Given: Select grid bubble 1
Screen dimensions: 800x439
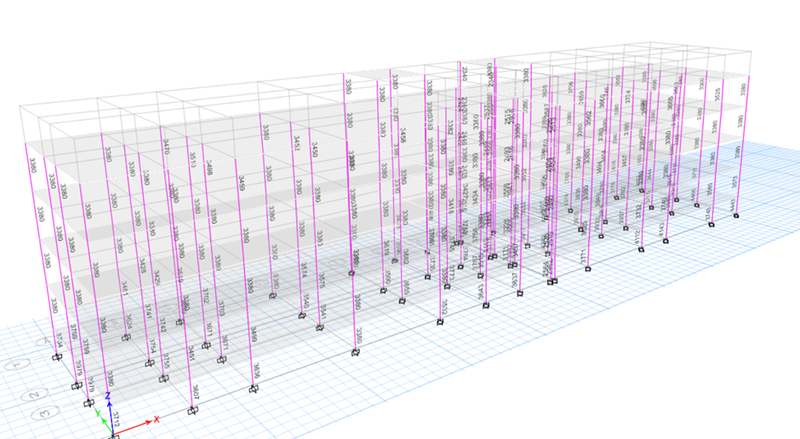Looking at the screenshot, I should [17, 365].
